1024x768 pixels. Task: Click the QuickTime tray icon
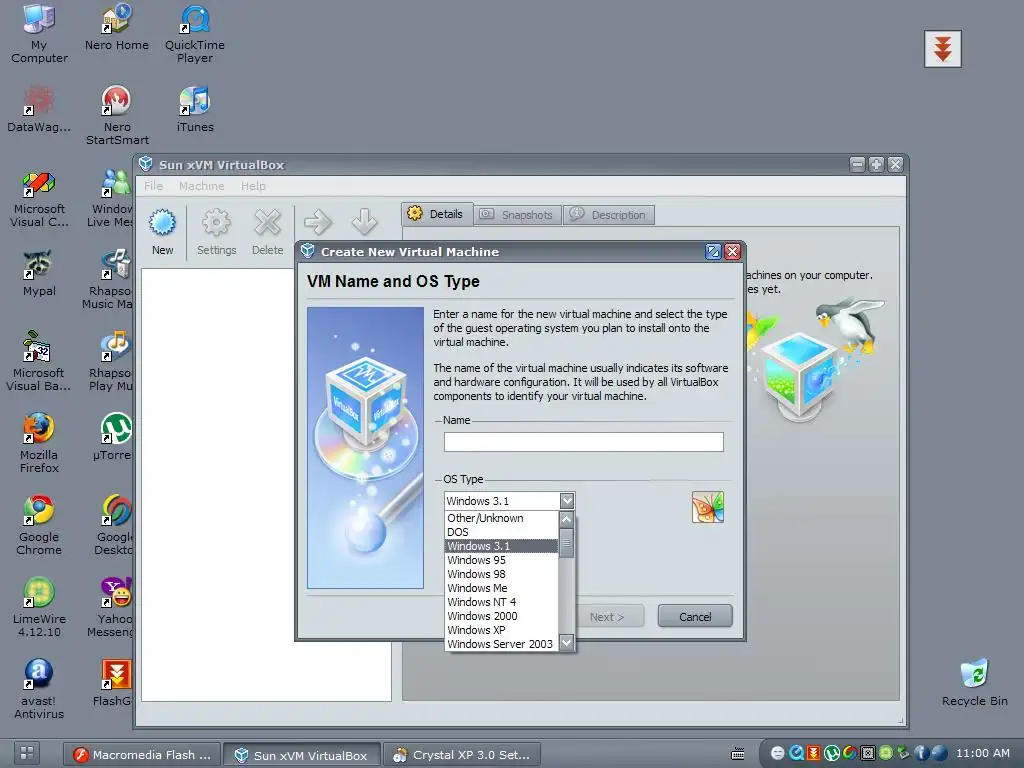[x=796, y=753]
